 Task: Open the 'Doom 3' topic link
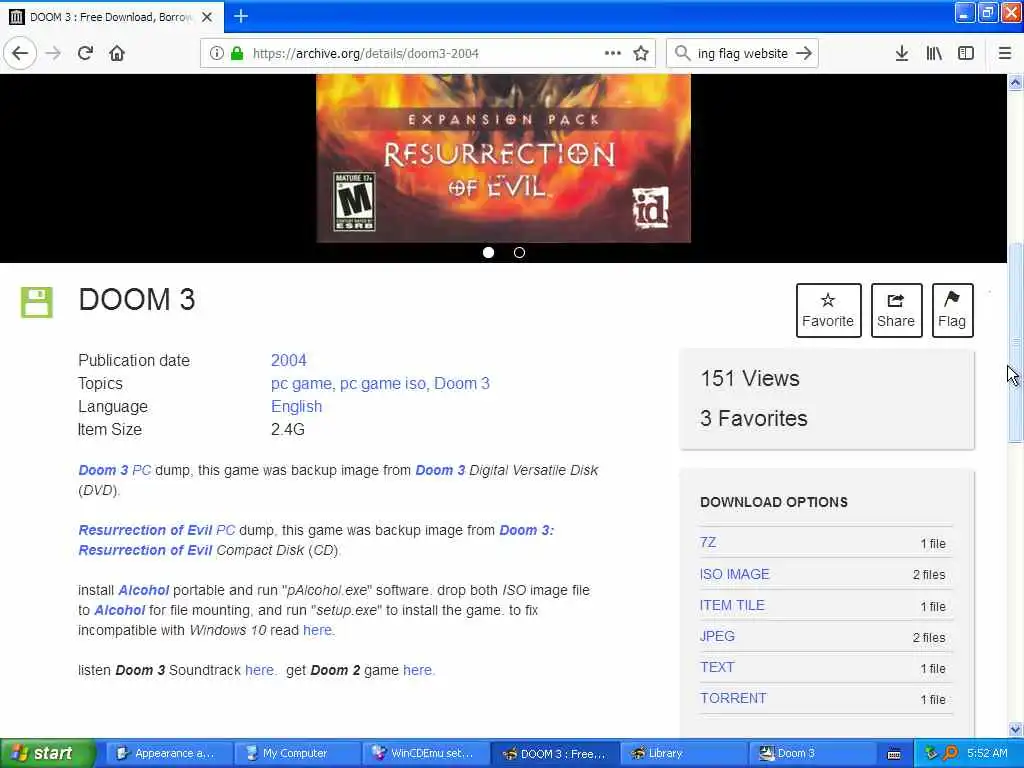pos(462,383)
